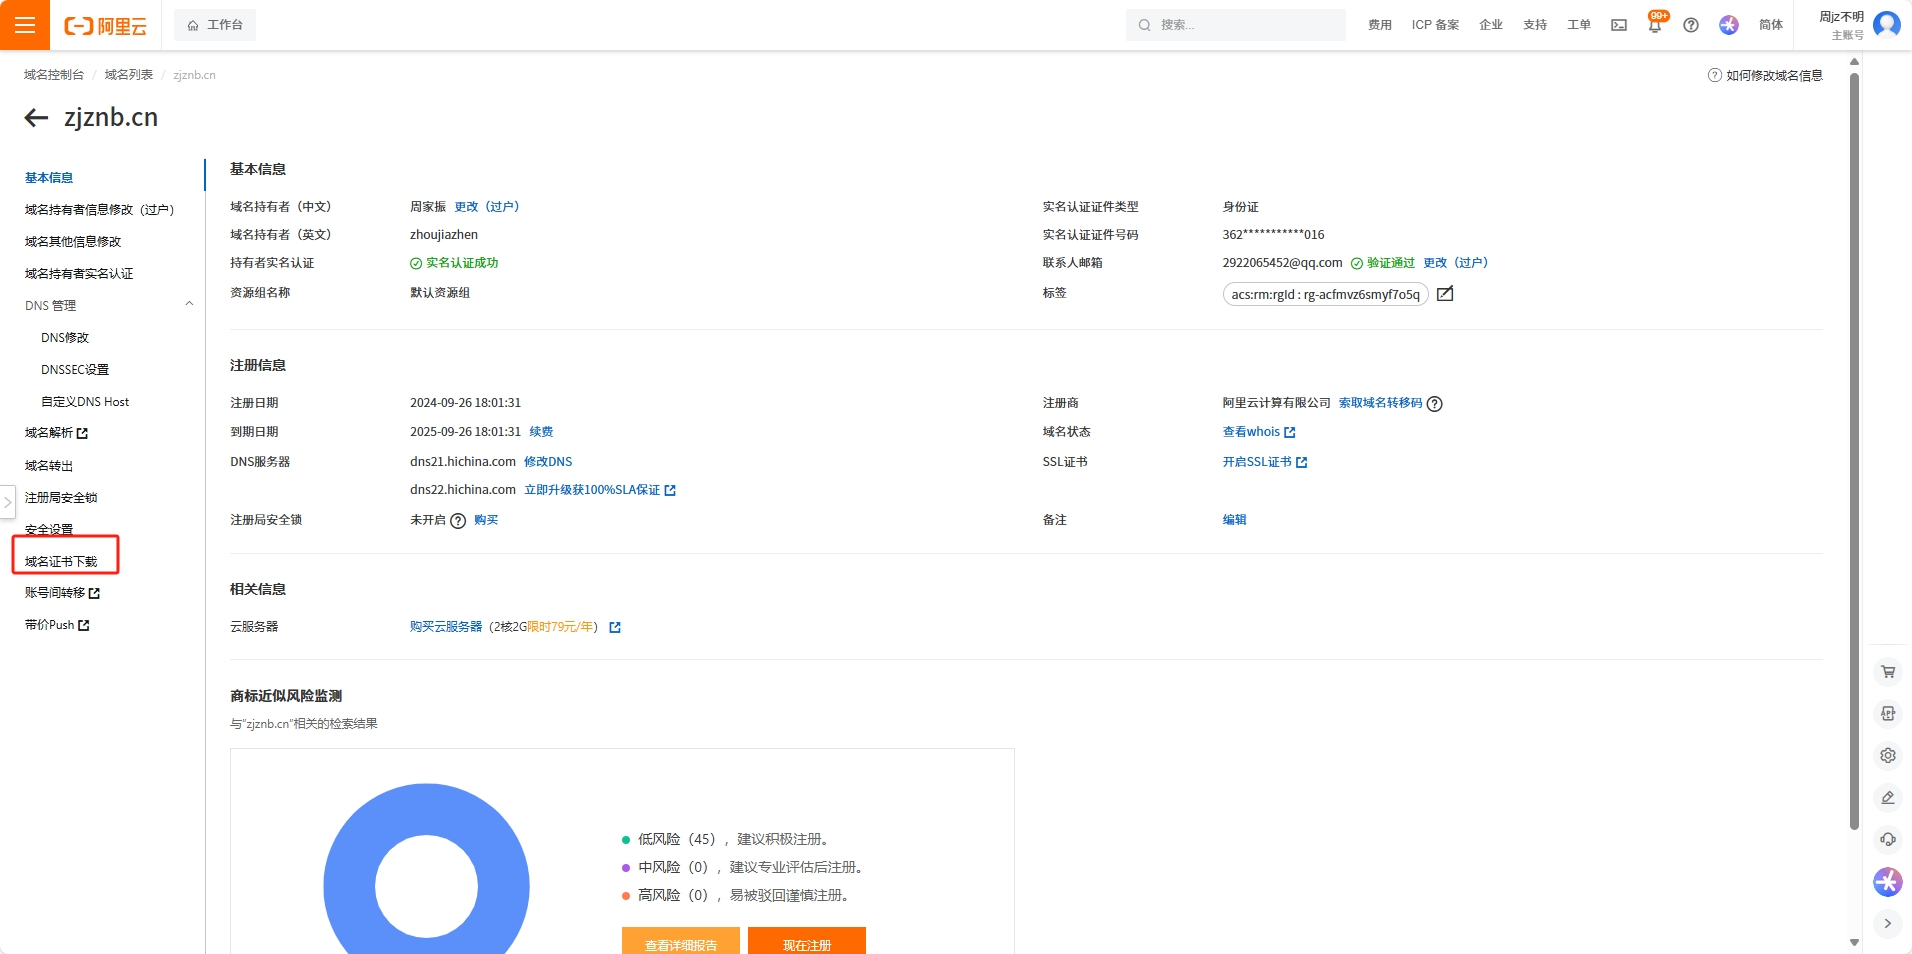The width and height of the screenshot is (1912, 954).
Task: Click the transfer code help icon
Action: click(x=1435, y=404)
